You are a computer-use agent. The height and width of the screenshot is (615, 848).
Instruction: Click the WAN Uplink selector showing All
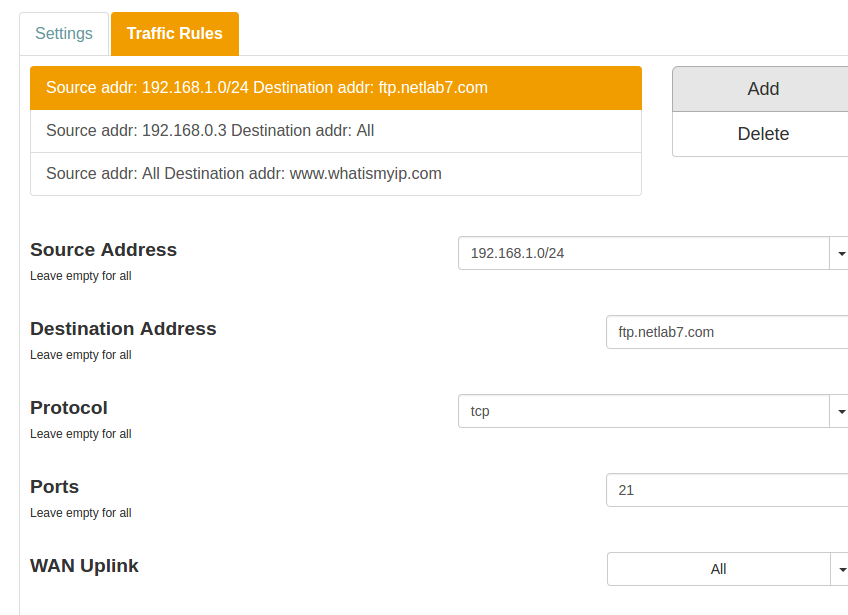(718, 569)
